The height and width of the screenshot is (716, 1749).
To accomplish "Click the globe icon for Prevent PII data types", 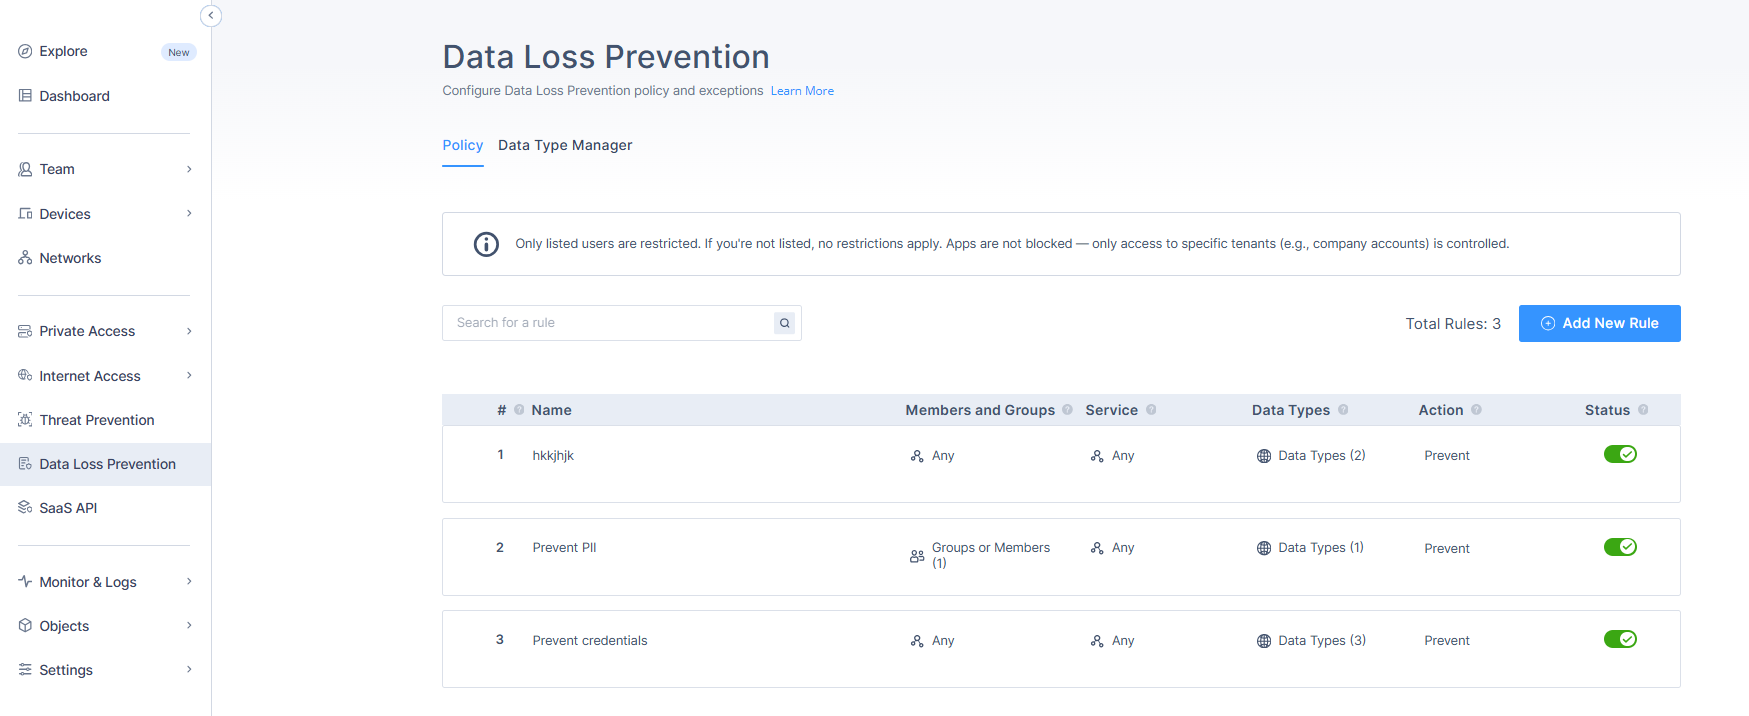I will click(1264, 548).
